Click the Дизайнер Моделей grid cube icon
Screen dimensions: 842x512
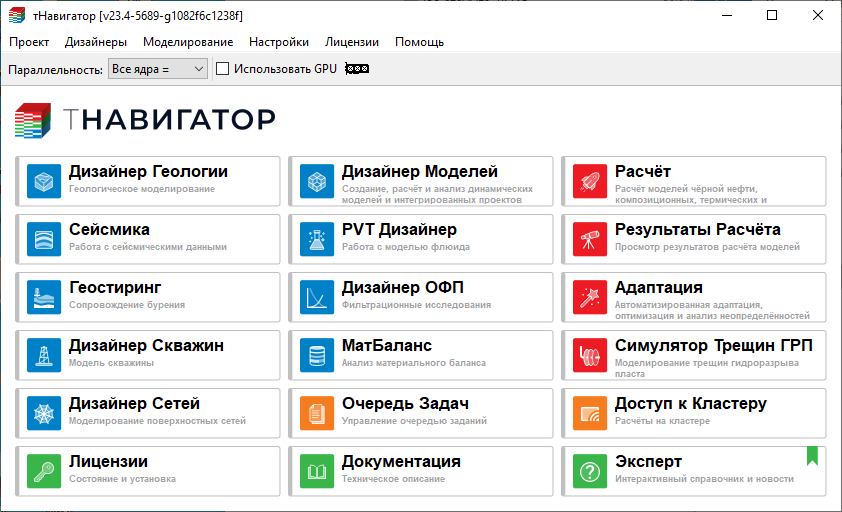[317, 181]
